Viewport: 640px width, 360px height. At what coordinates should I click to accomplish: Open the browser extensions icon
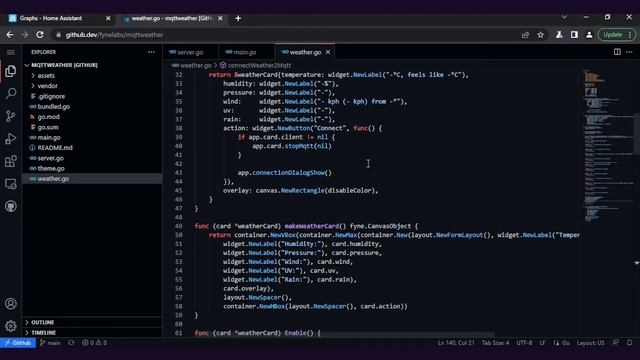click(x=559, y=35)
